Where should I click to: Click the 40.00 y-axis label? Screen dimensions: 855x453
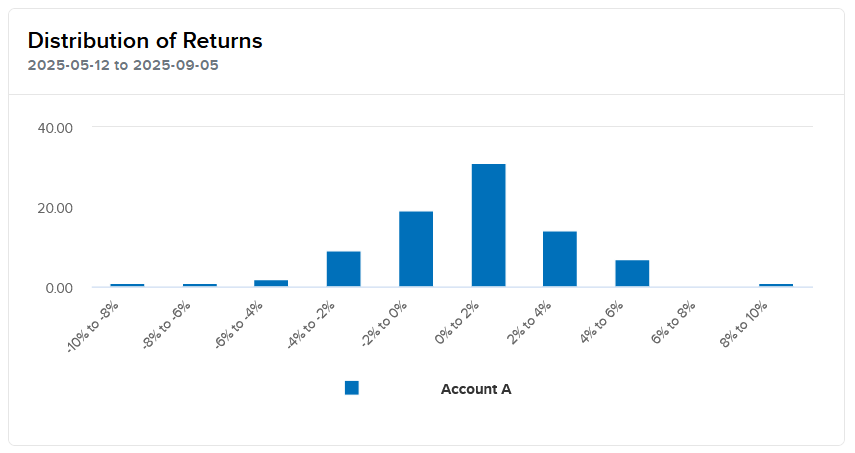click(55, 128)
